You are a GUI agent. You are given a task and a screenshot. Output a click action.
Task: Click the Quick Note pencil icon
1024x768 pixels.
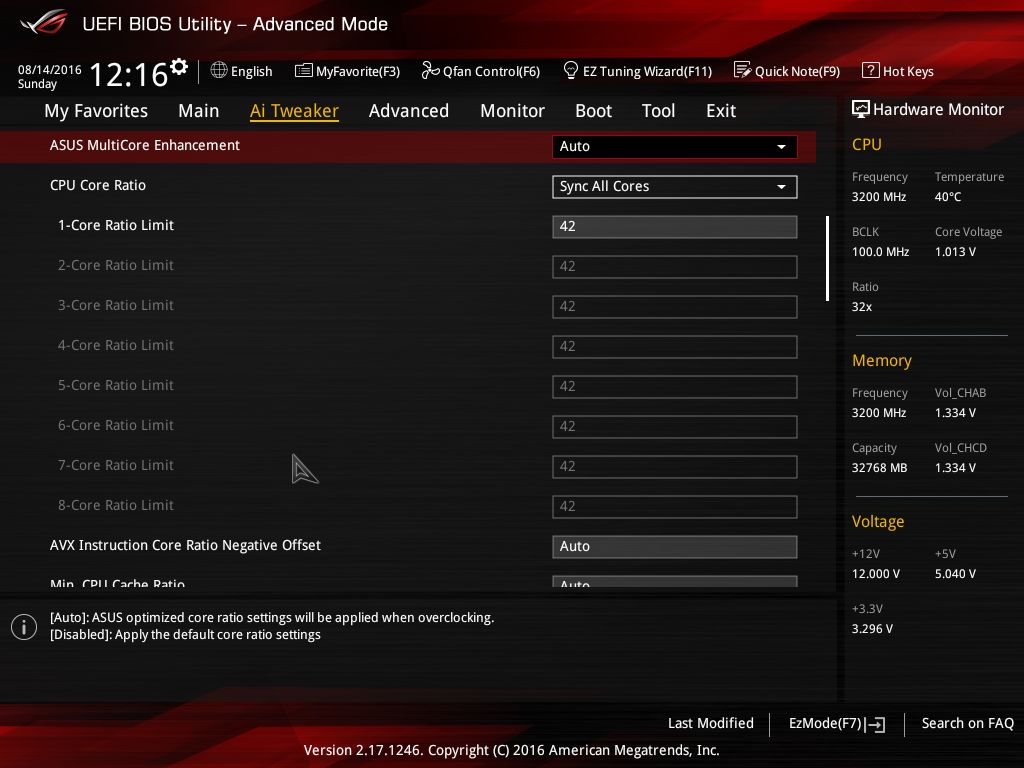(x=742, y=70)
